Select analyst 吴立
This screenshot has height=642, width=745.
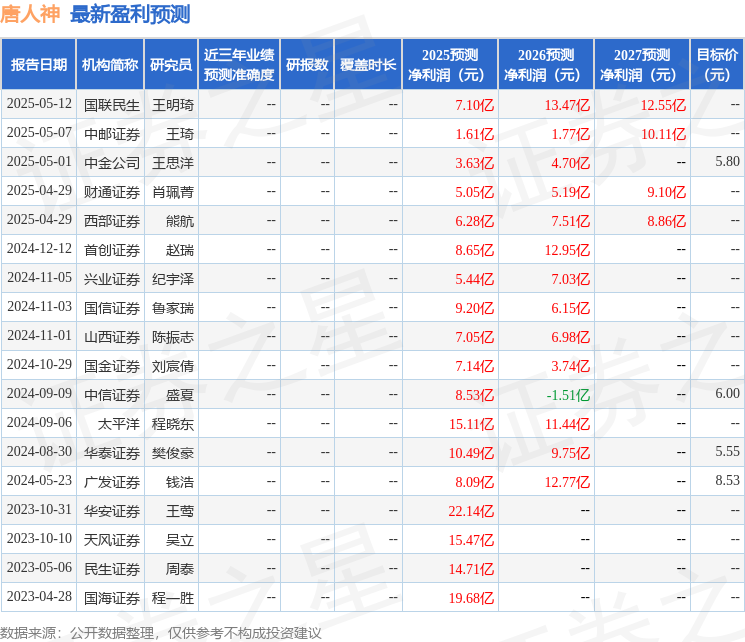click(x=180, y=539)
